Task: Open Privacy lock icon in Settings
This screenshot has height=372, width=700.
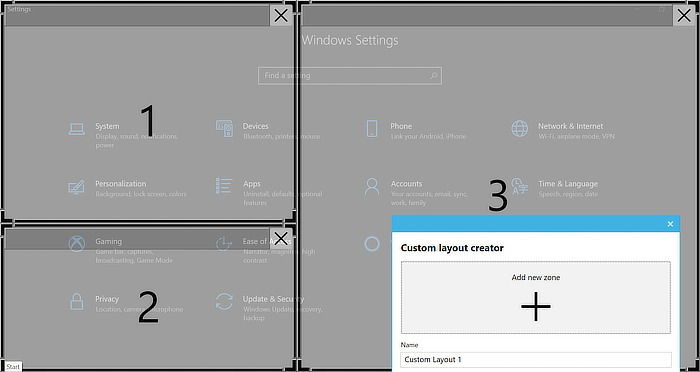Action: tap(77, 301)
